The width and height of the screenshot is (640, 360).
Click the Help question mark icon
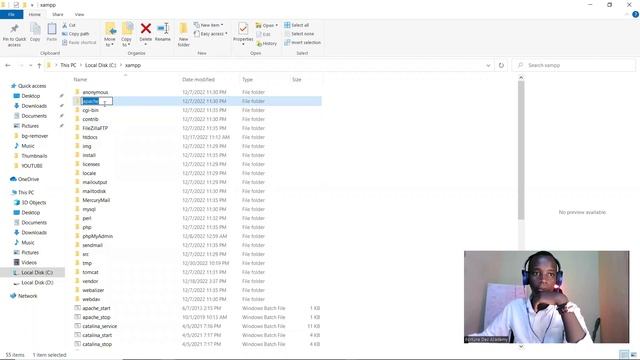click(635, 14)
